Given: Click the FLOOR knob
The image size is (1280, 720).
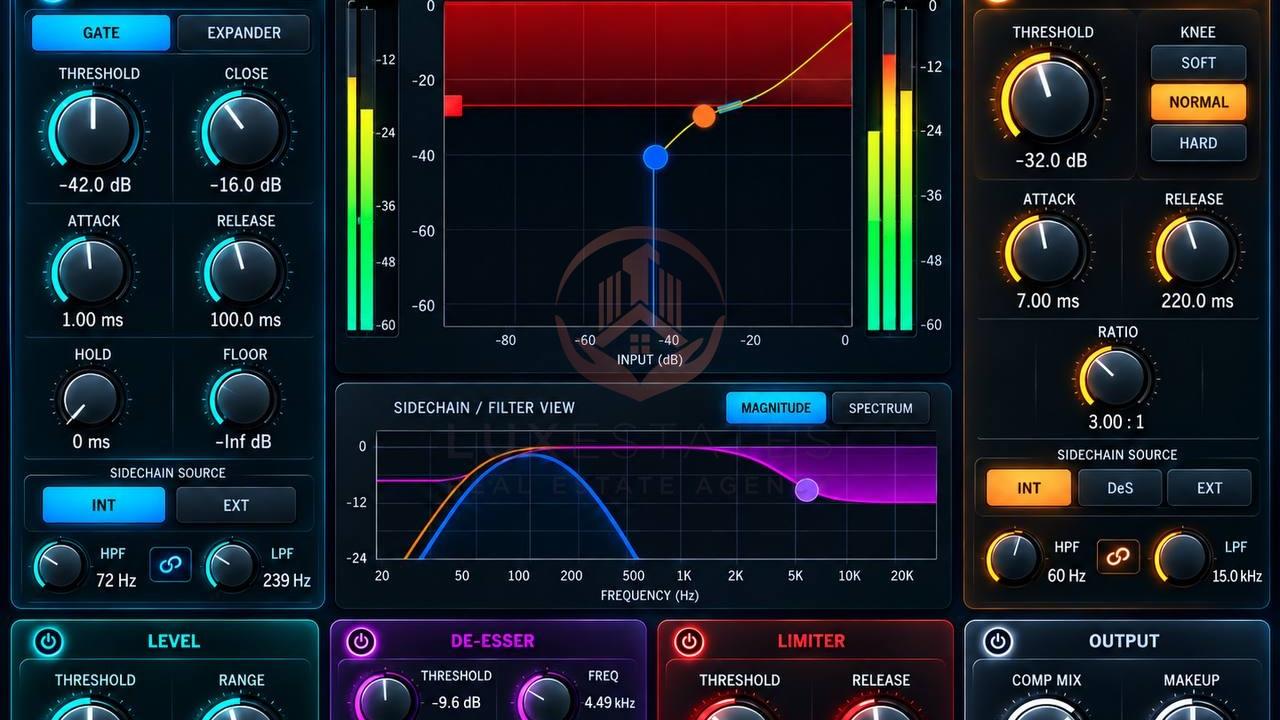Looking at the screenshot, I should pos(242,400).
